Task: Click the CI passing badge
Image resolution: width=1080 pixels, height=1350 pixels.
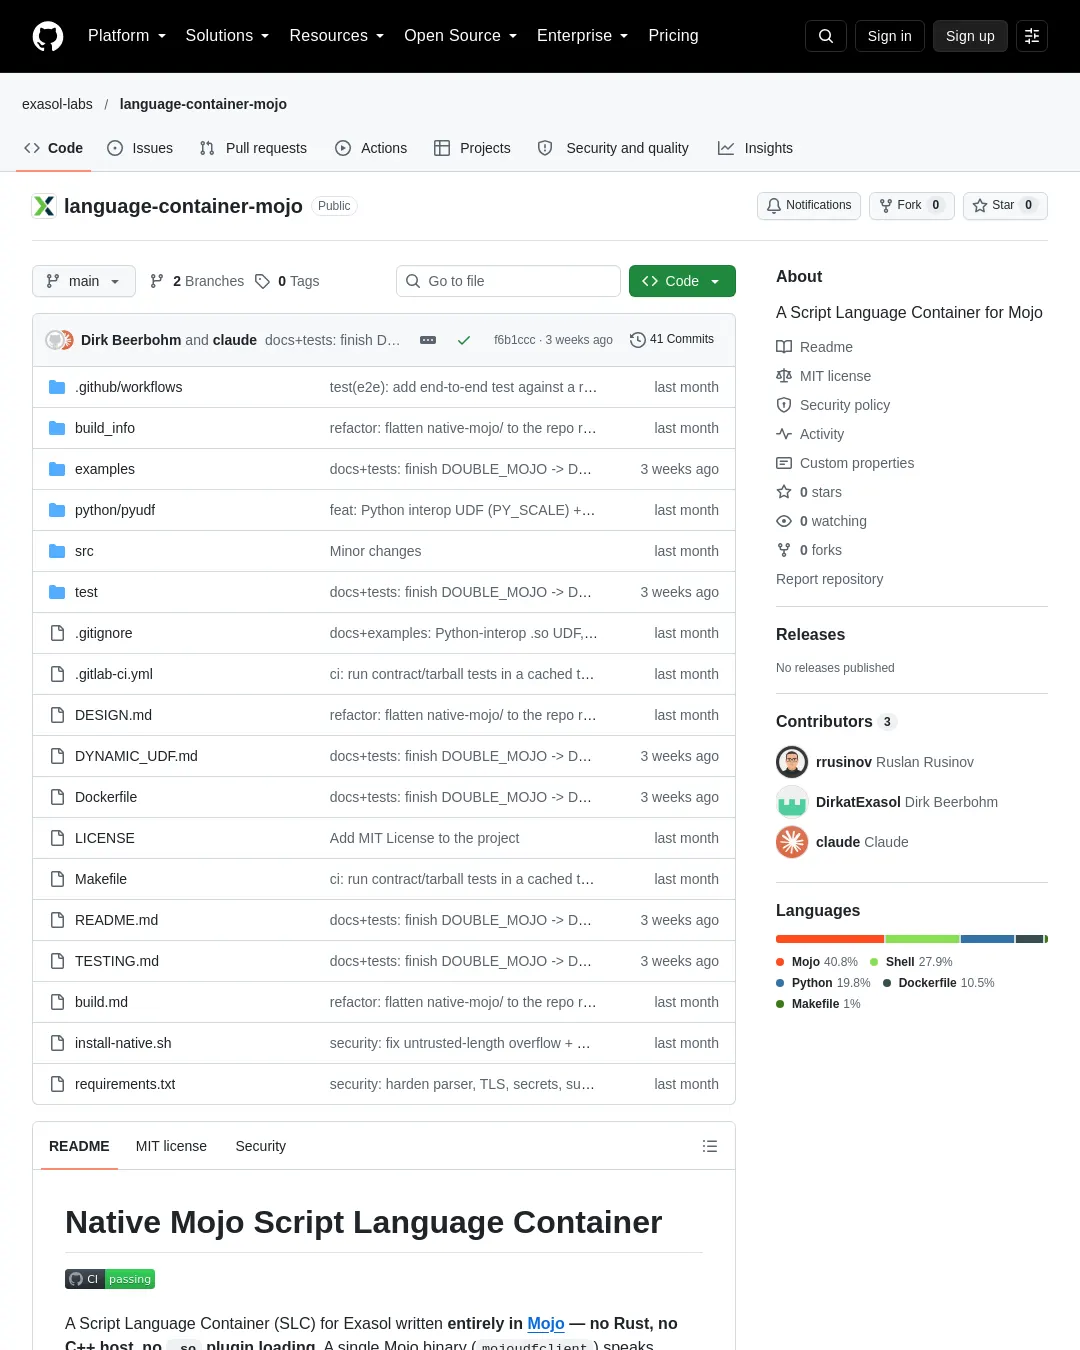Action: pyautogui.click(x=110, y=1279)
